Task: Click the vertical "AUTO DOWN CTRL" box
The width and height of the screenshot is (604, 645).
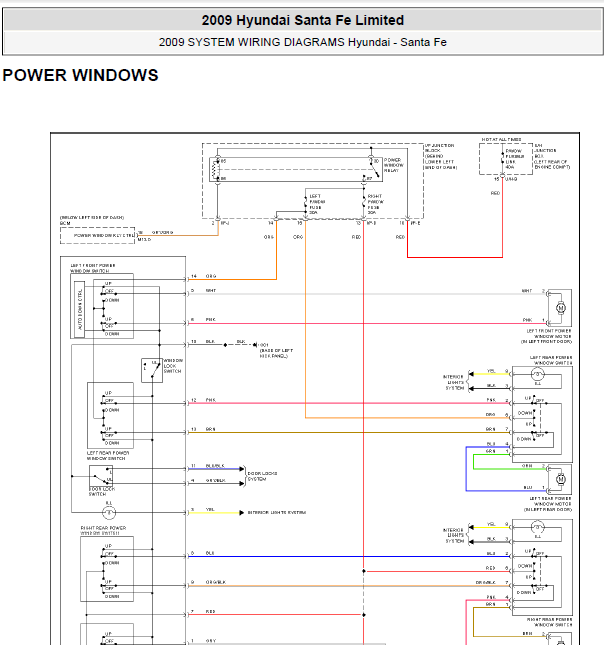Action: point(79,309)
